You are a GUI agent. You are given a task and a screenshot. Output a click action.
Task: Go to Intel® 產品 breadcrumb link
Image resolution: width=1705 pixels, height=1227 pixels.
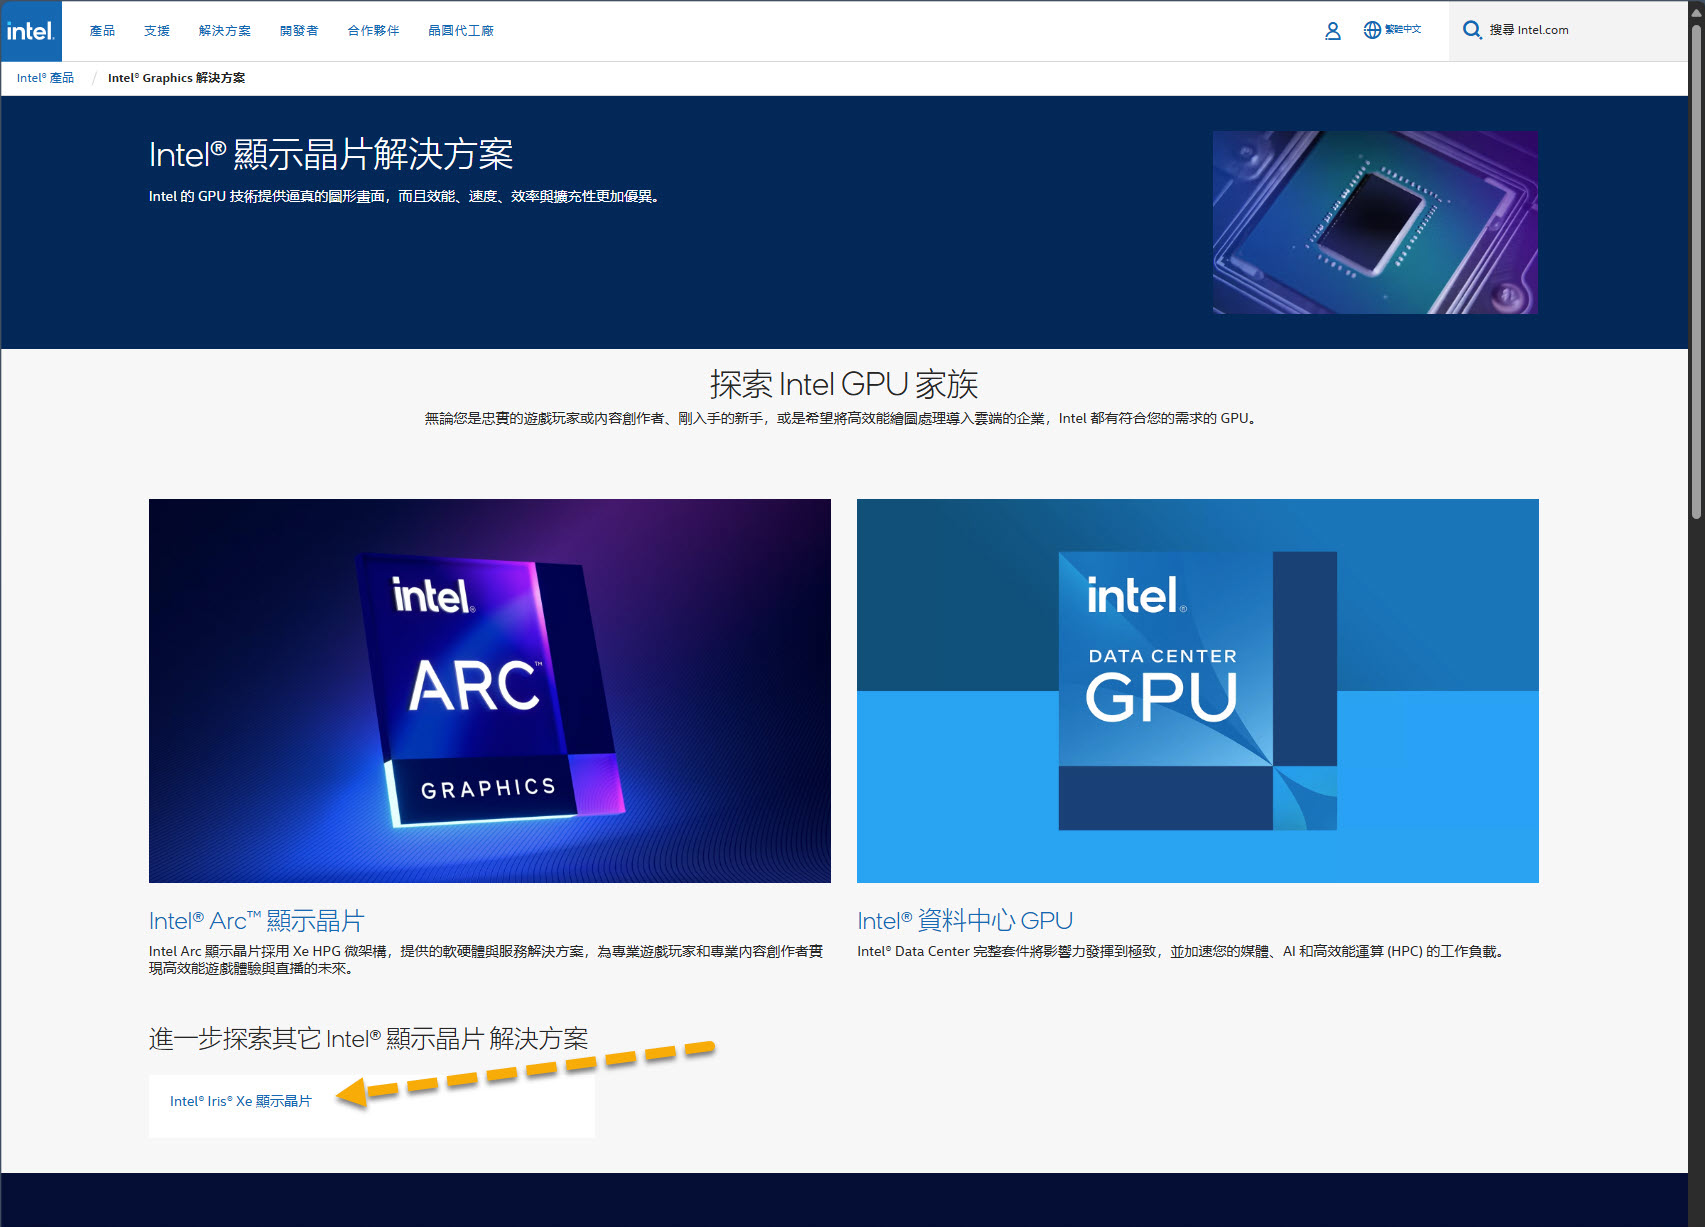[x=45, y=78]
